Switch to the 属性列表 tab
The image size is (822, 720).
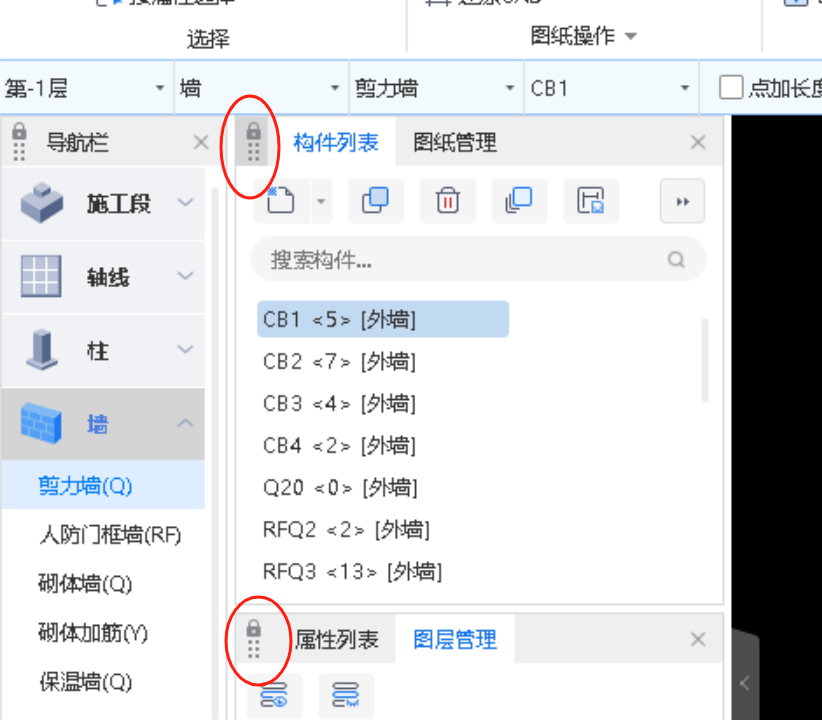pos(336,639)
